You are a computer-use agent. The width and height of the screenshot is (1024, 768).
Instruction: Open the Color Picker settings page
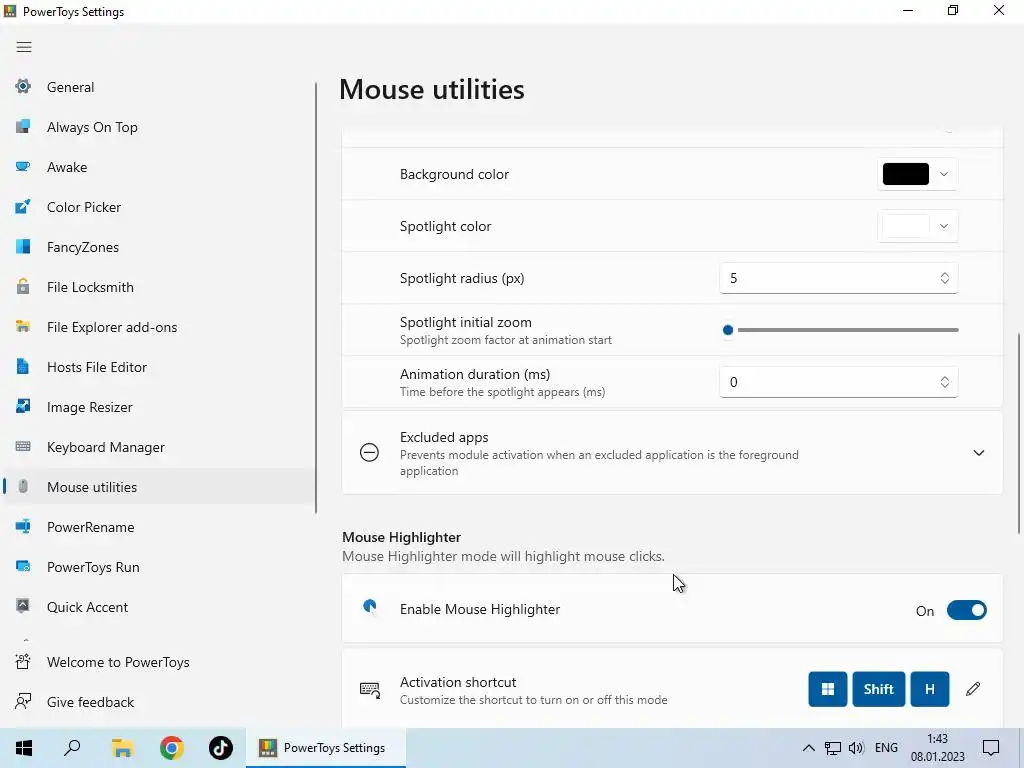point(160,207)
